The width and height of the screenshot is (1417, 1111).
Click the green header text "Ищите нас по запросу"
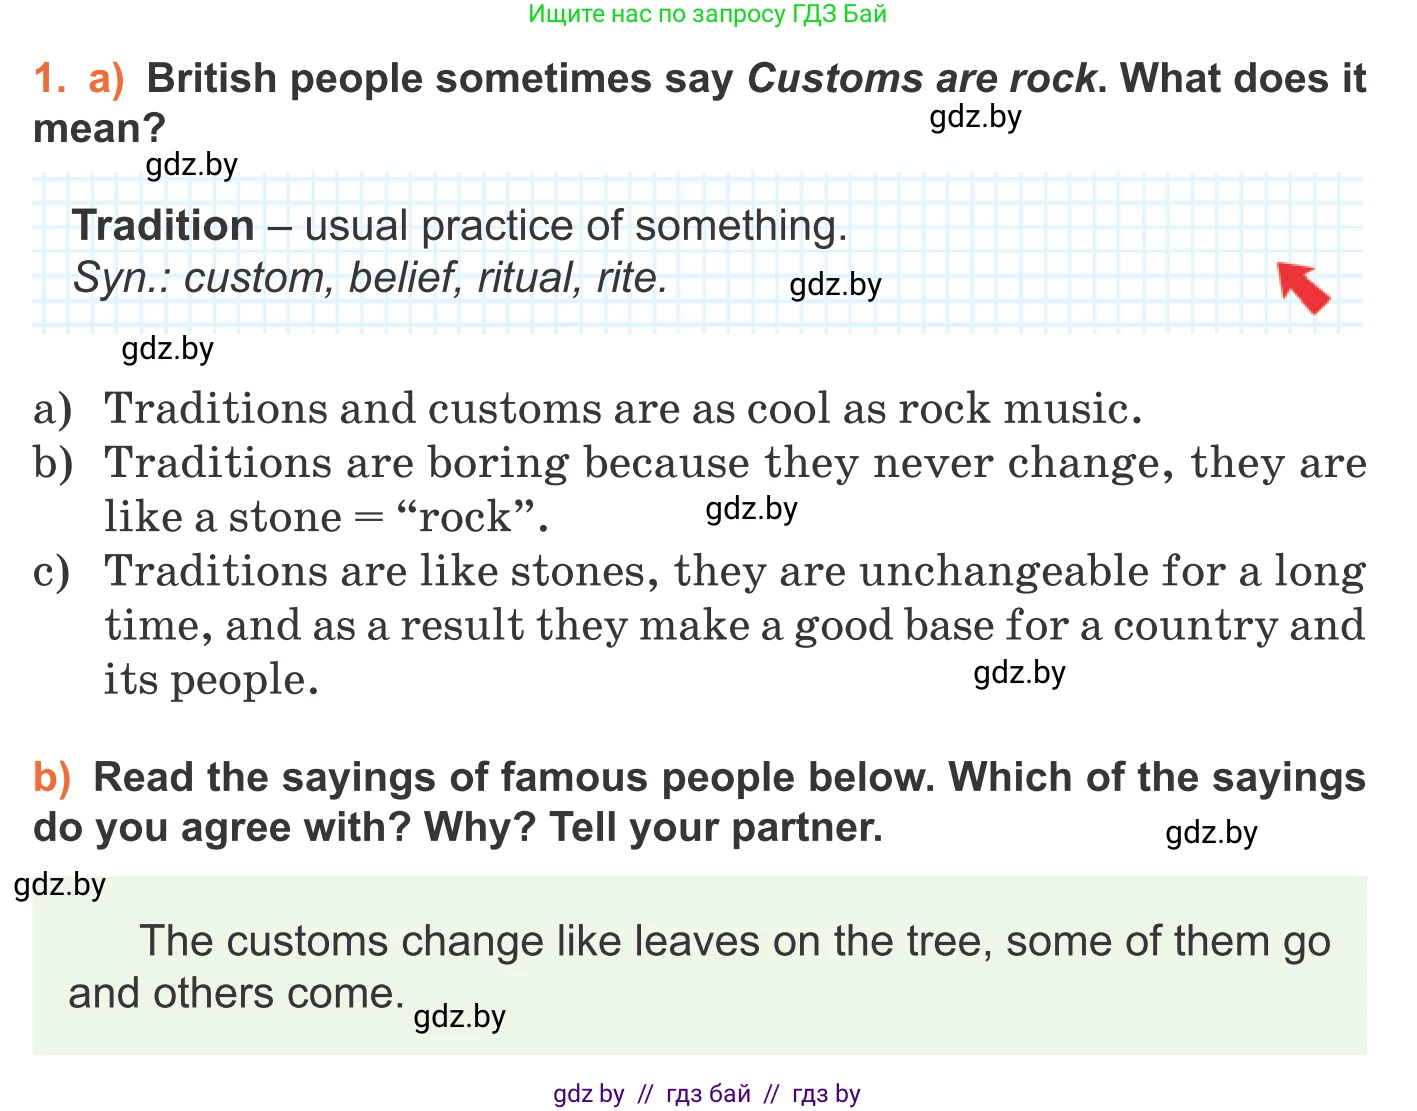tap(707, 14)
